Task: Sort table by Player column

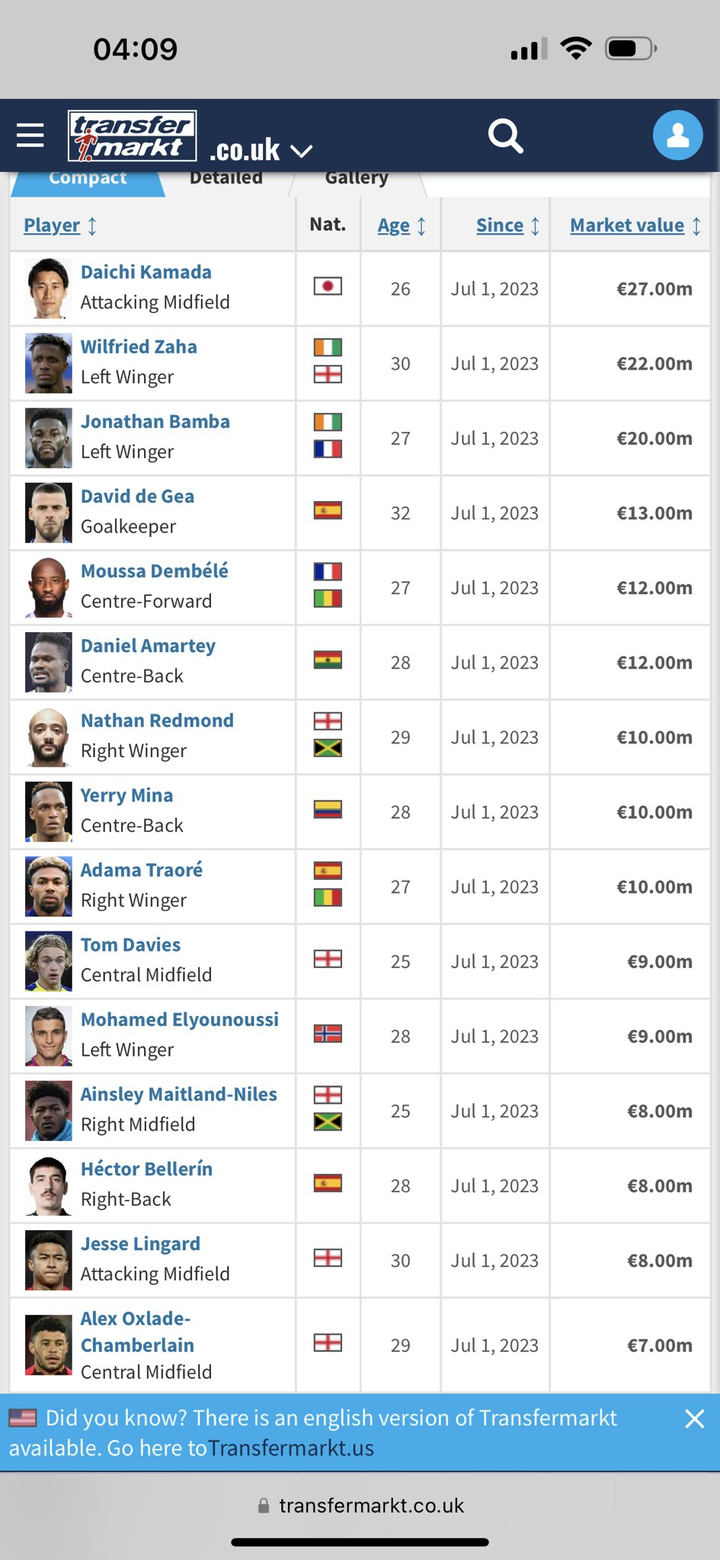Action: (60, 226)
